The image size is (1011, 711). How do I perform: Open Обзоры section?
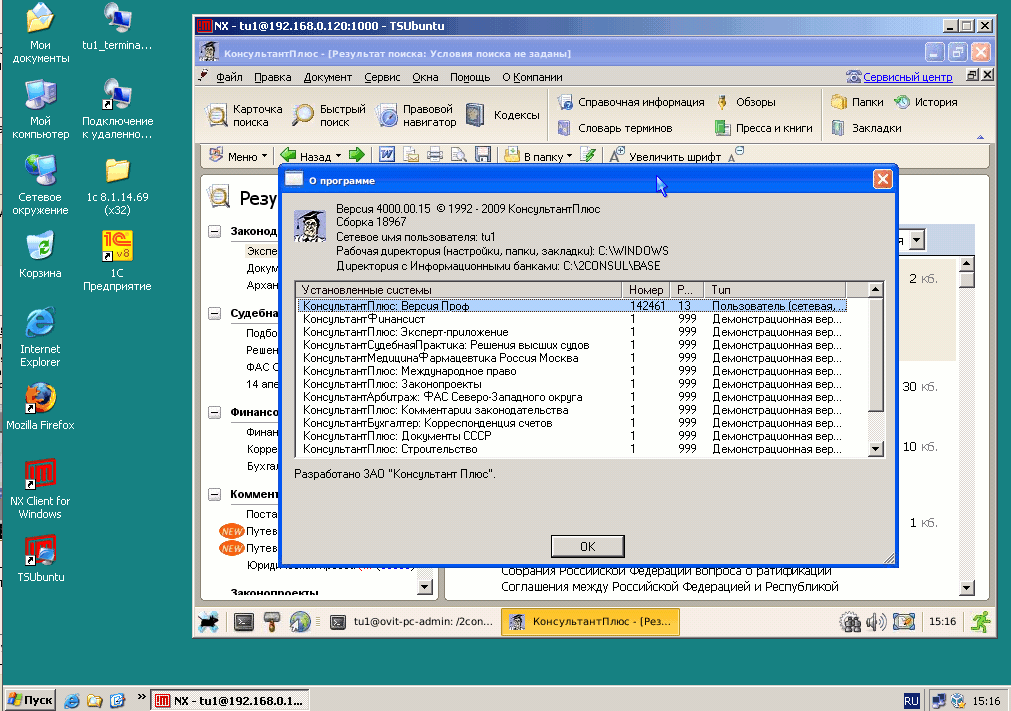click(746, 102)
